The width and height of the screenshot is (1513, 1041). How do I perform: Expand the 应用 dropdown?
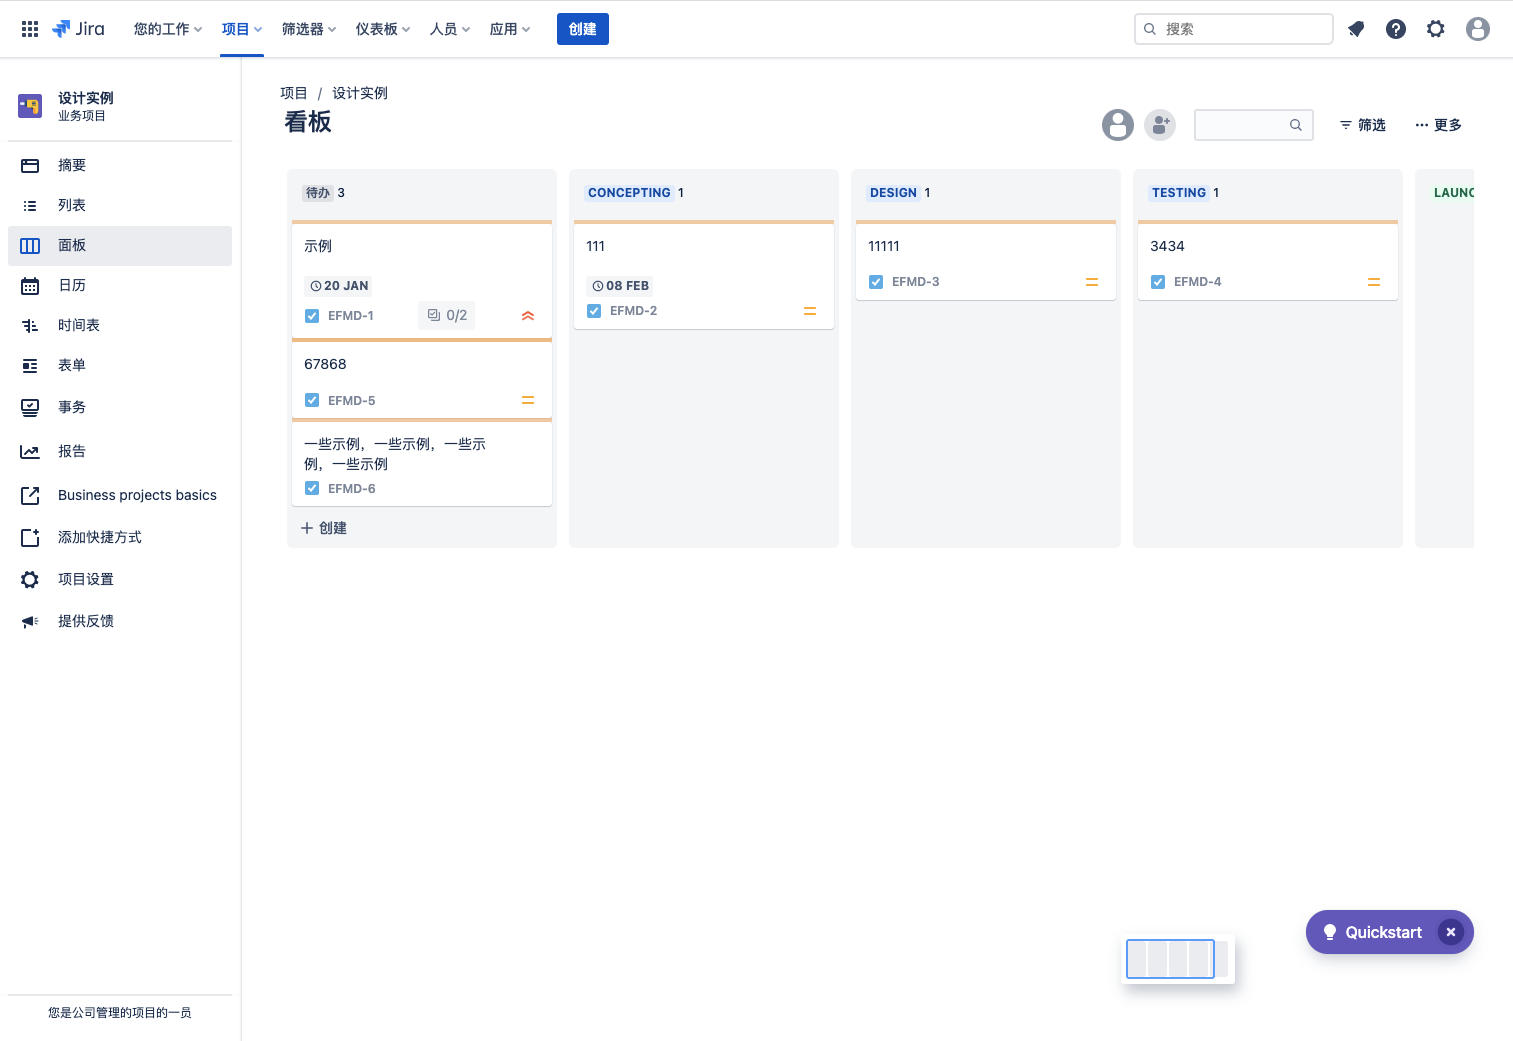[510, 29]
